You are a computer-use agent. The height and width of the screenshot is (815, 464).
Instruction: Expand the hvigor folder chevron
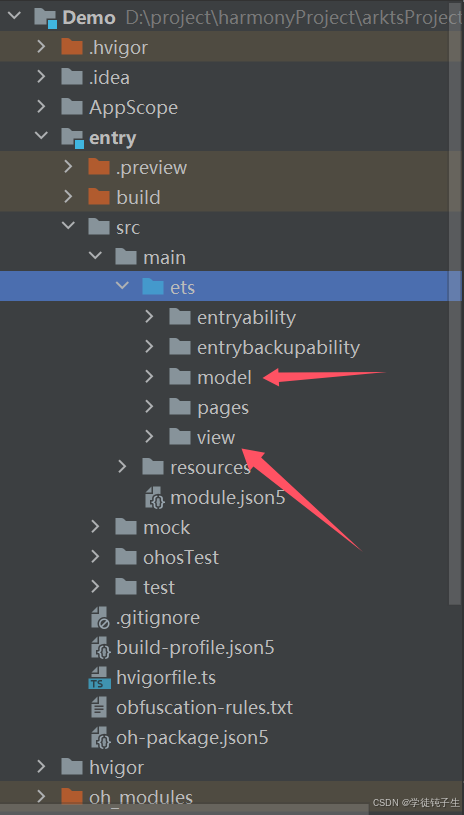click(x=41, y=767)
